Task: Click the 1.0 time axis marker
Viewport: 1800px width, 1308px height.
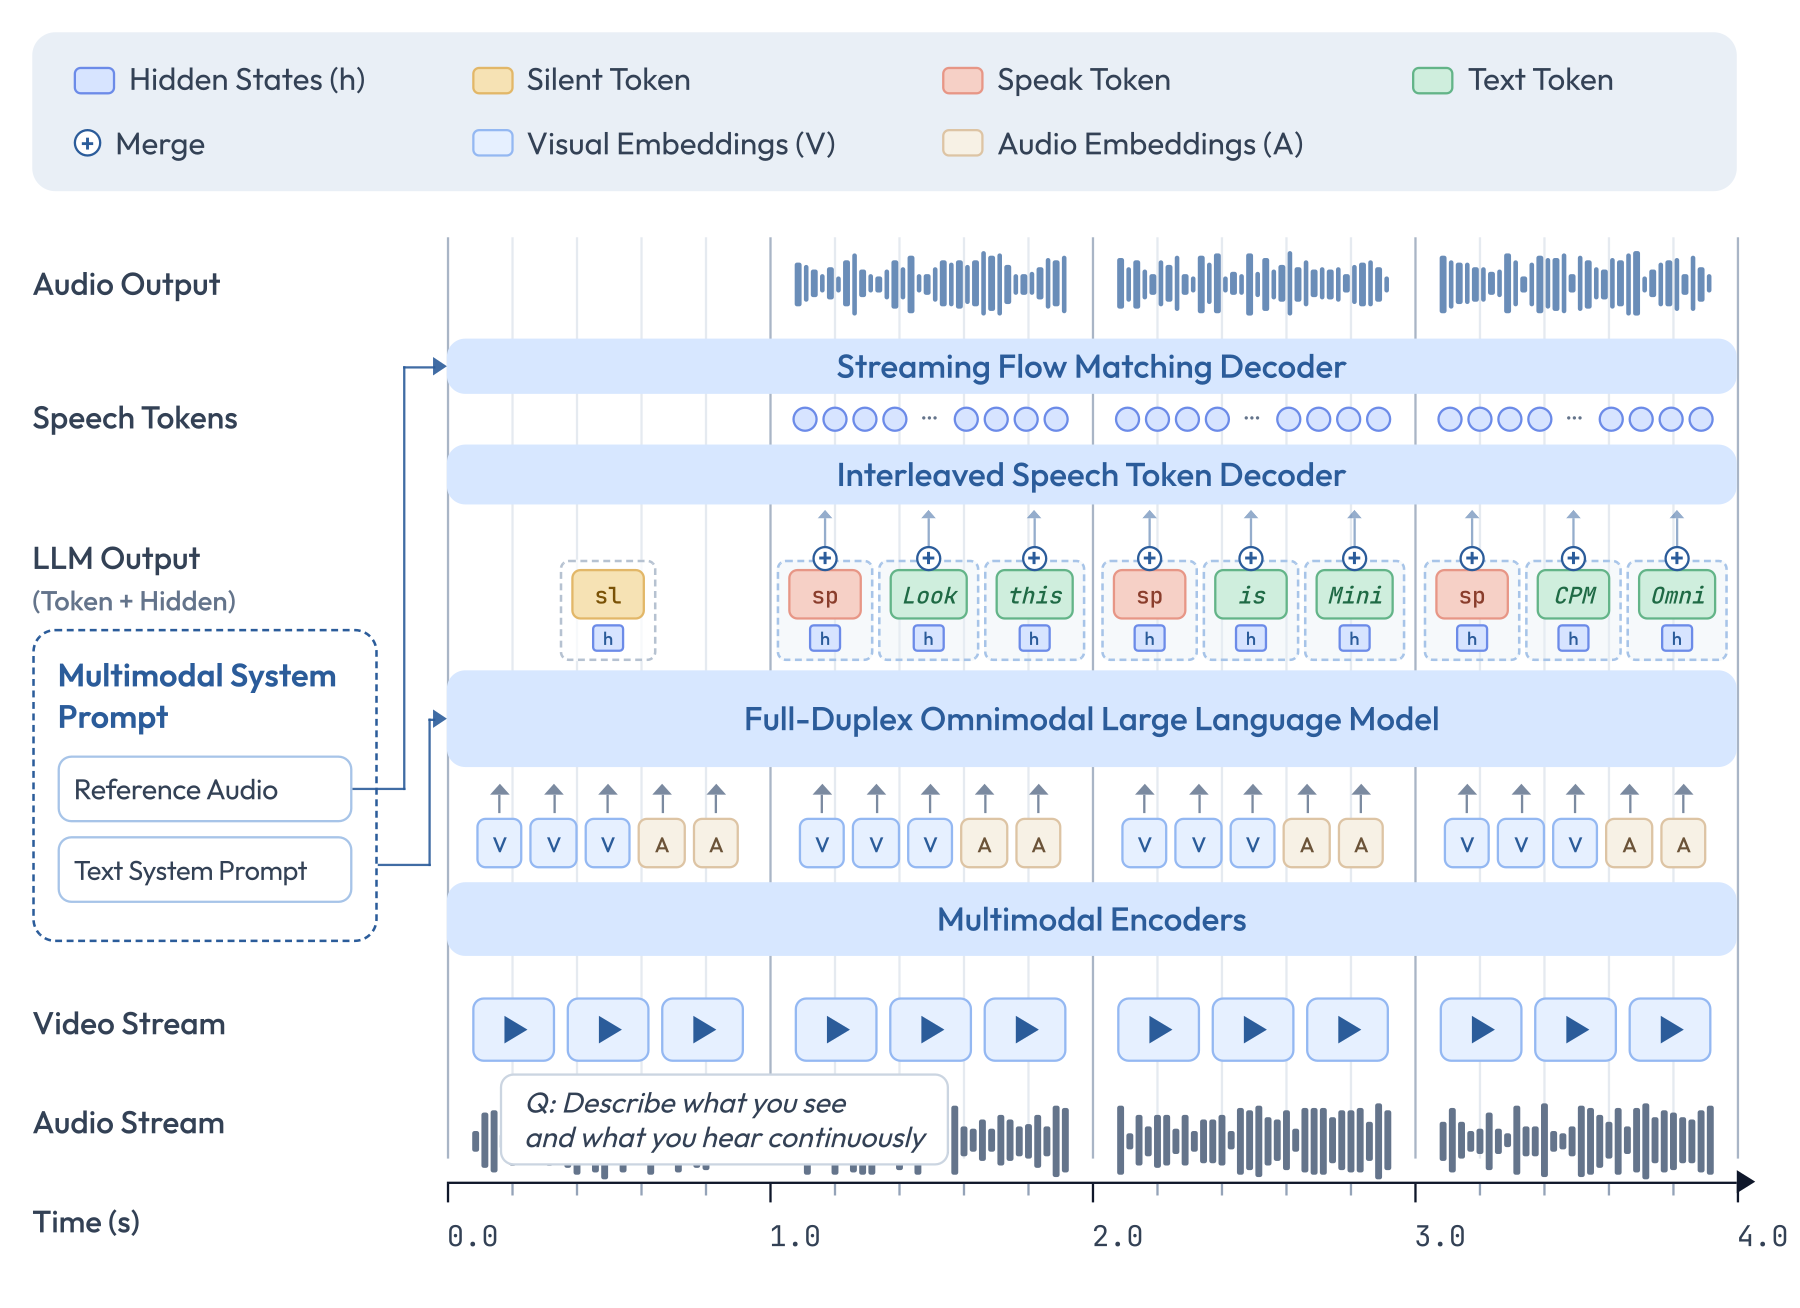Action: 795,1237
